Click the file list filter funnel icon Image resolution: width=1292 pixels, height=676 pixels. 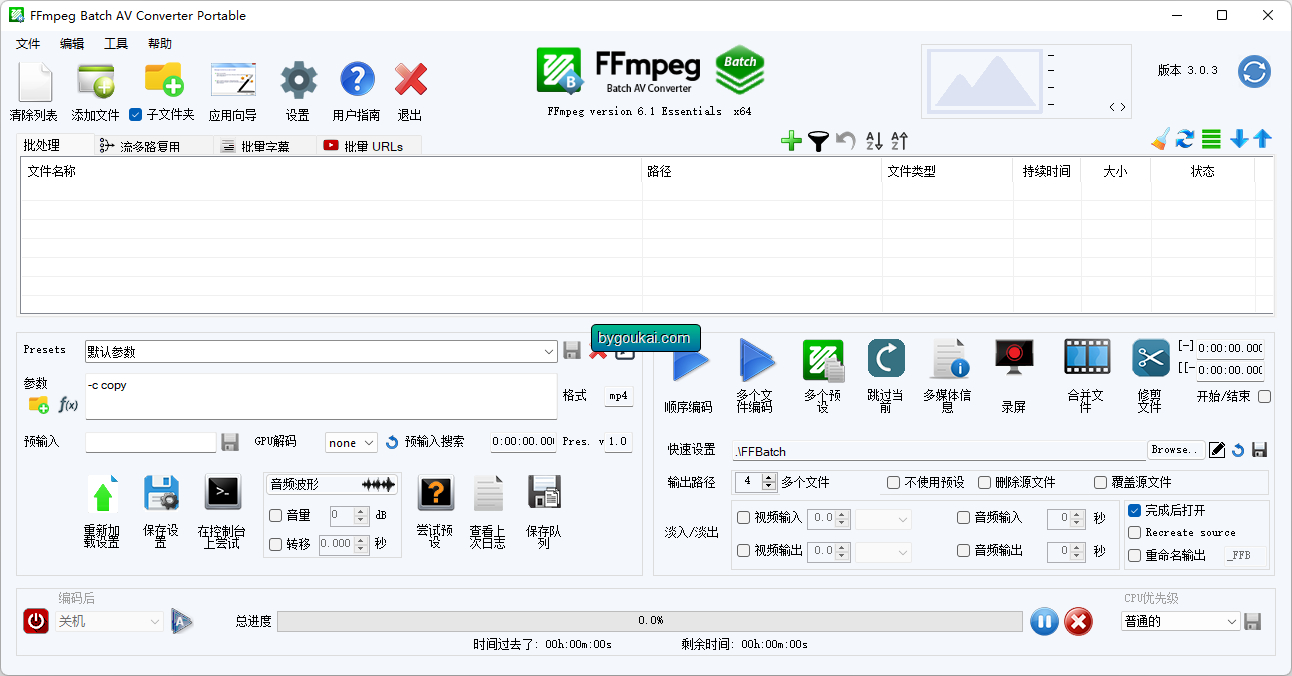[x=818, y=140]
